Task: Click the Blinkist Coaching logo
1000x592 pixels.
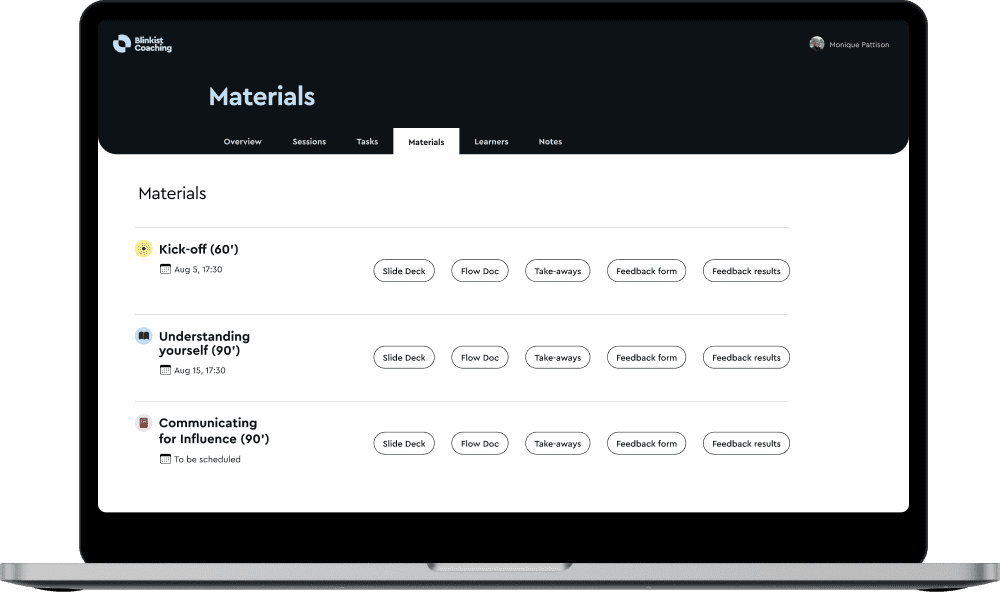Action: click(x=142, y=44)
